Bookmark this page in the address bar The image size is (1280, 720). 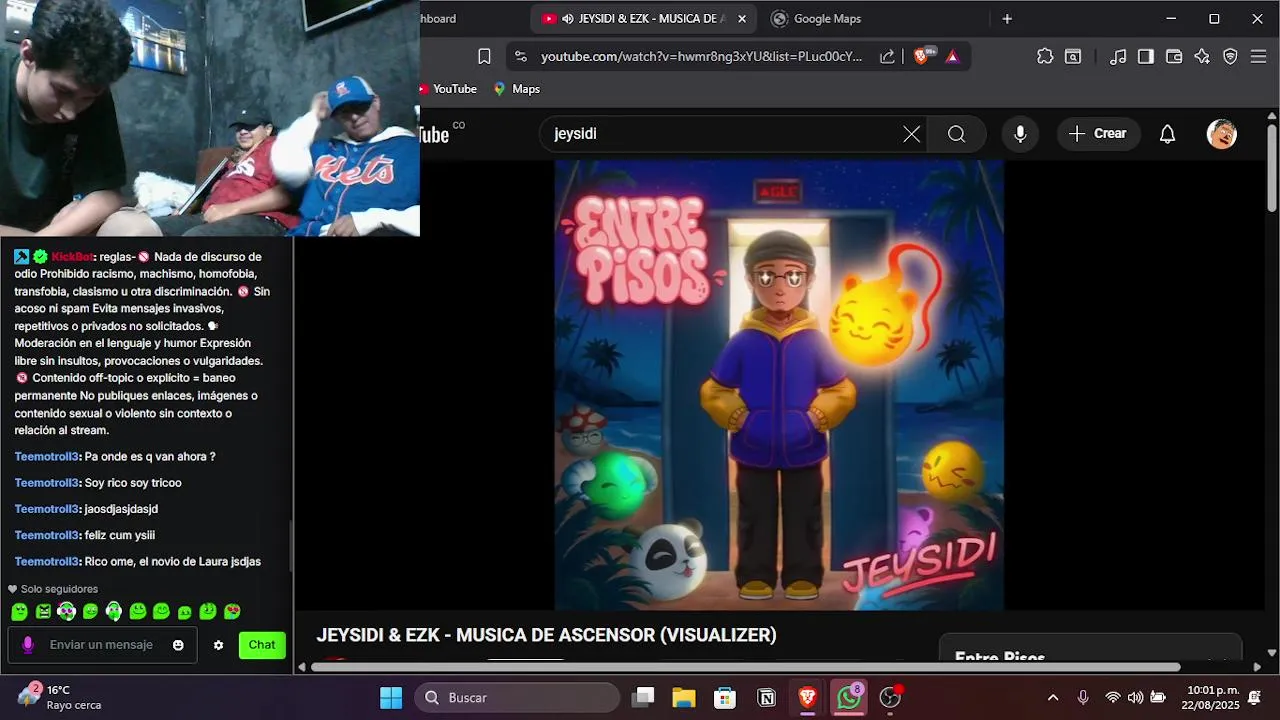(484, 56)
